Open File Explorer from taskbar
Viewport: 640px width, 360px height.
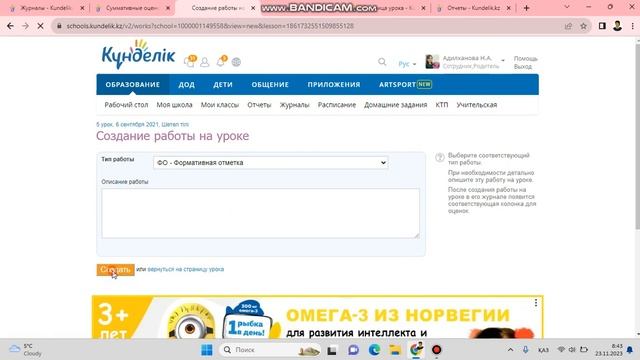pyautogui.click(x=395, y=350)
